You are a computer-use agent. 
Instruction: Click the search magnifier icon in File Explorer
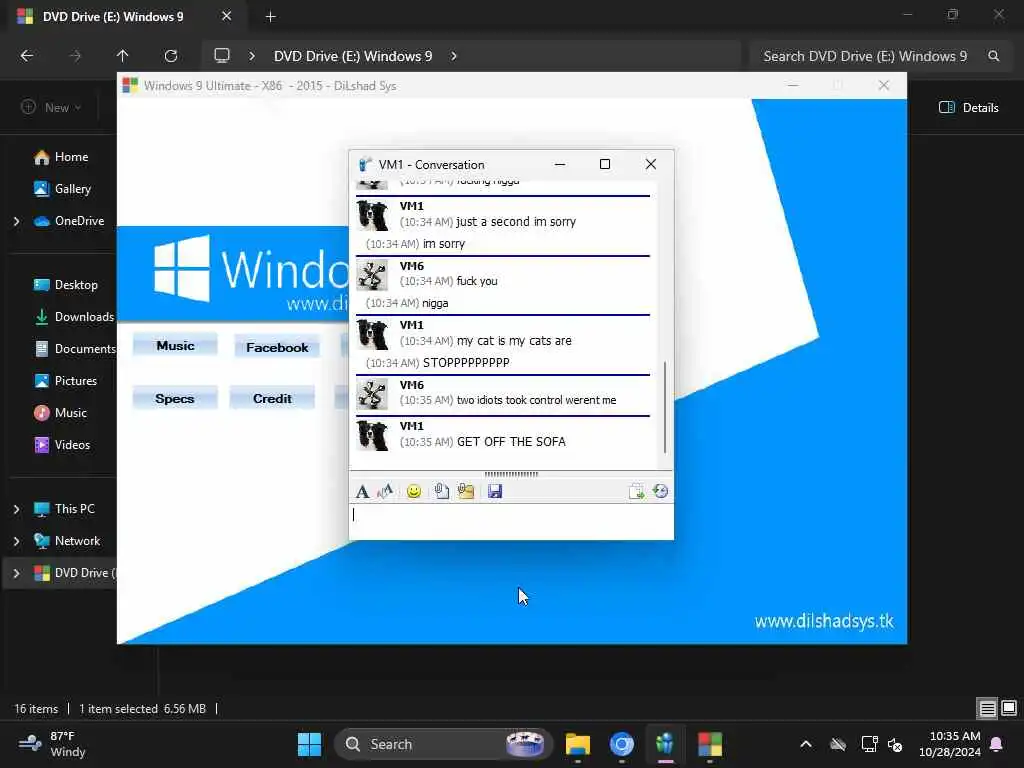[x=993, y=56]
